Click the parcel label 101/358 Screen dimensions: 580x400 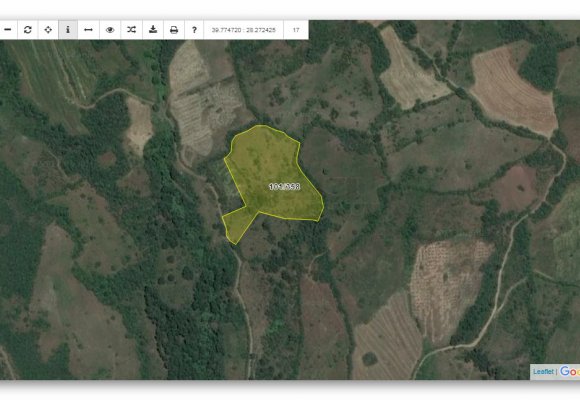pos(284,186)
